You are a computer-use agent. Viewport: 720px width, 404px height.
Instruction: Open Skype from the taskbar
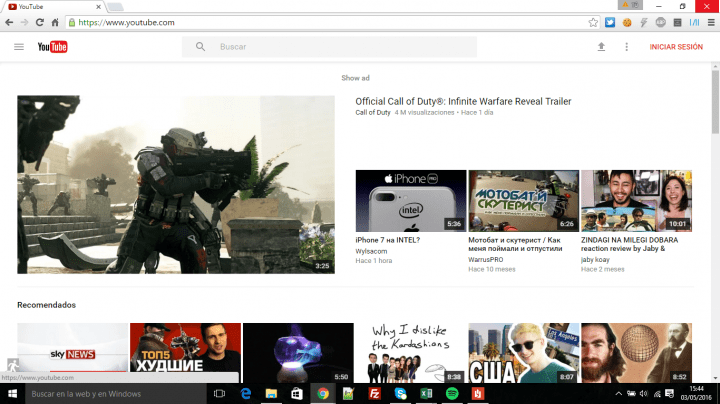(x=400, y=393)
